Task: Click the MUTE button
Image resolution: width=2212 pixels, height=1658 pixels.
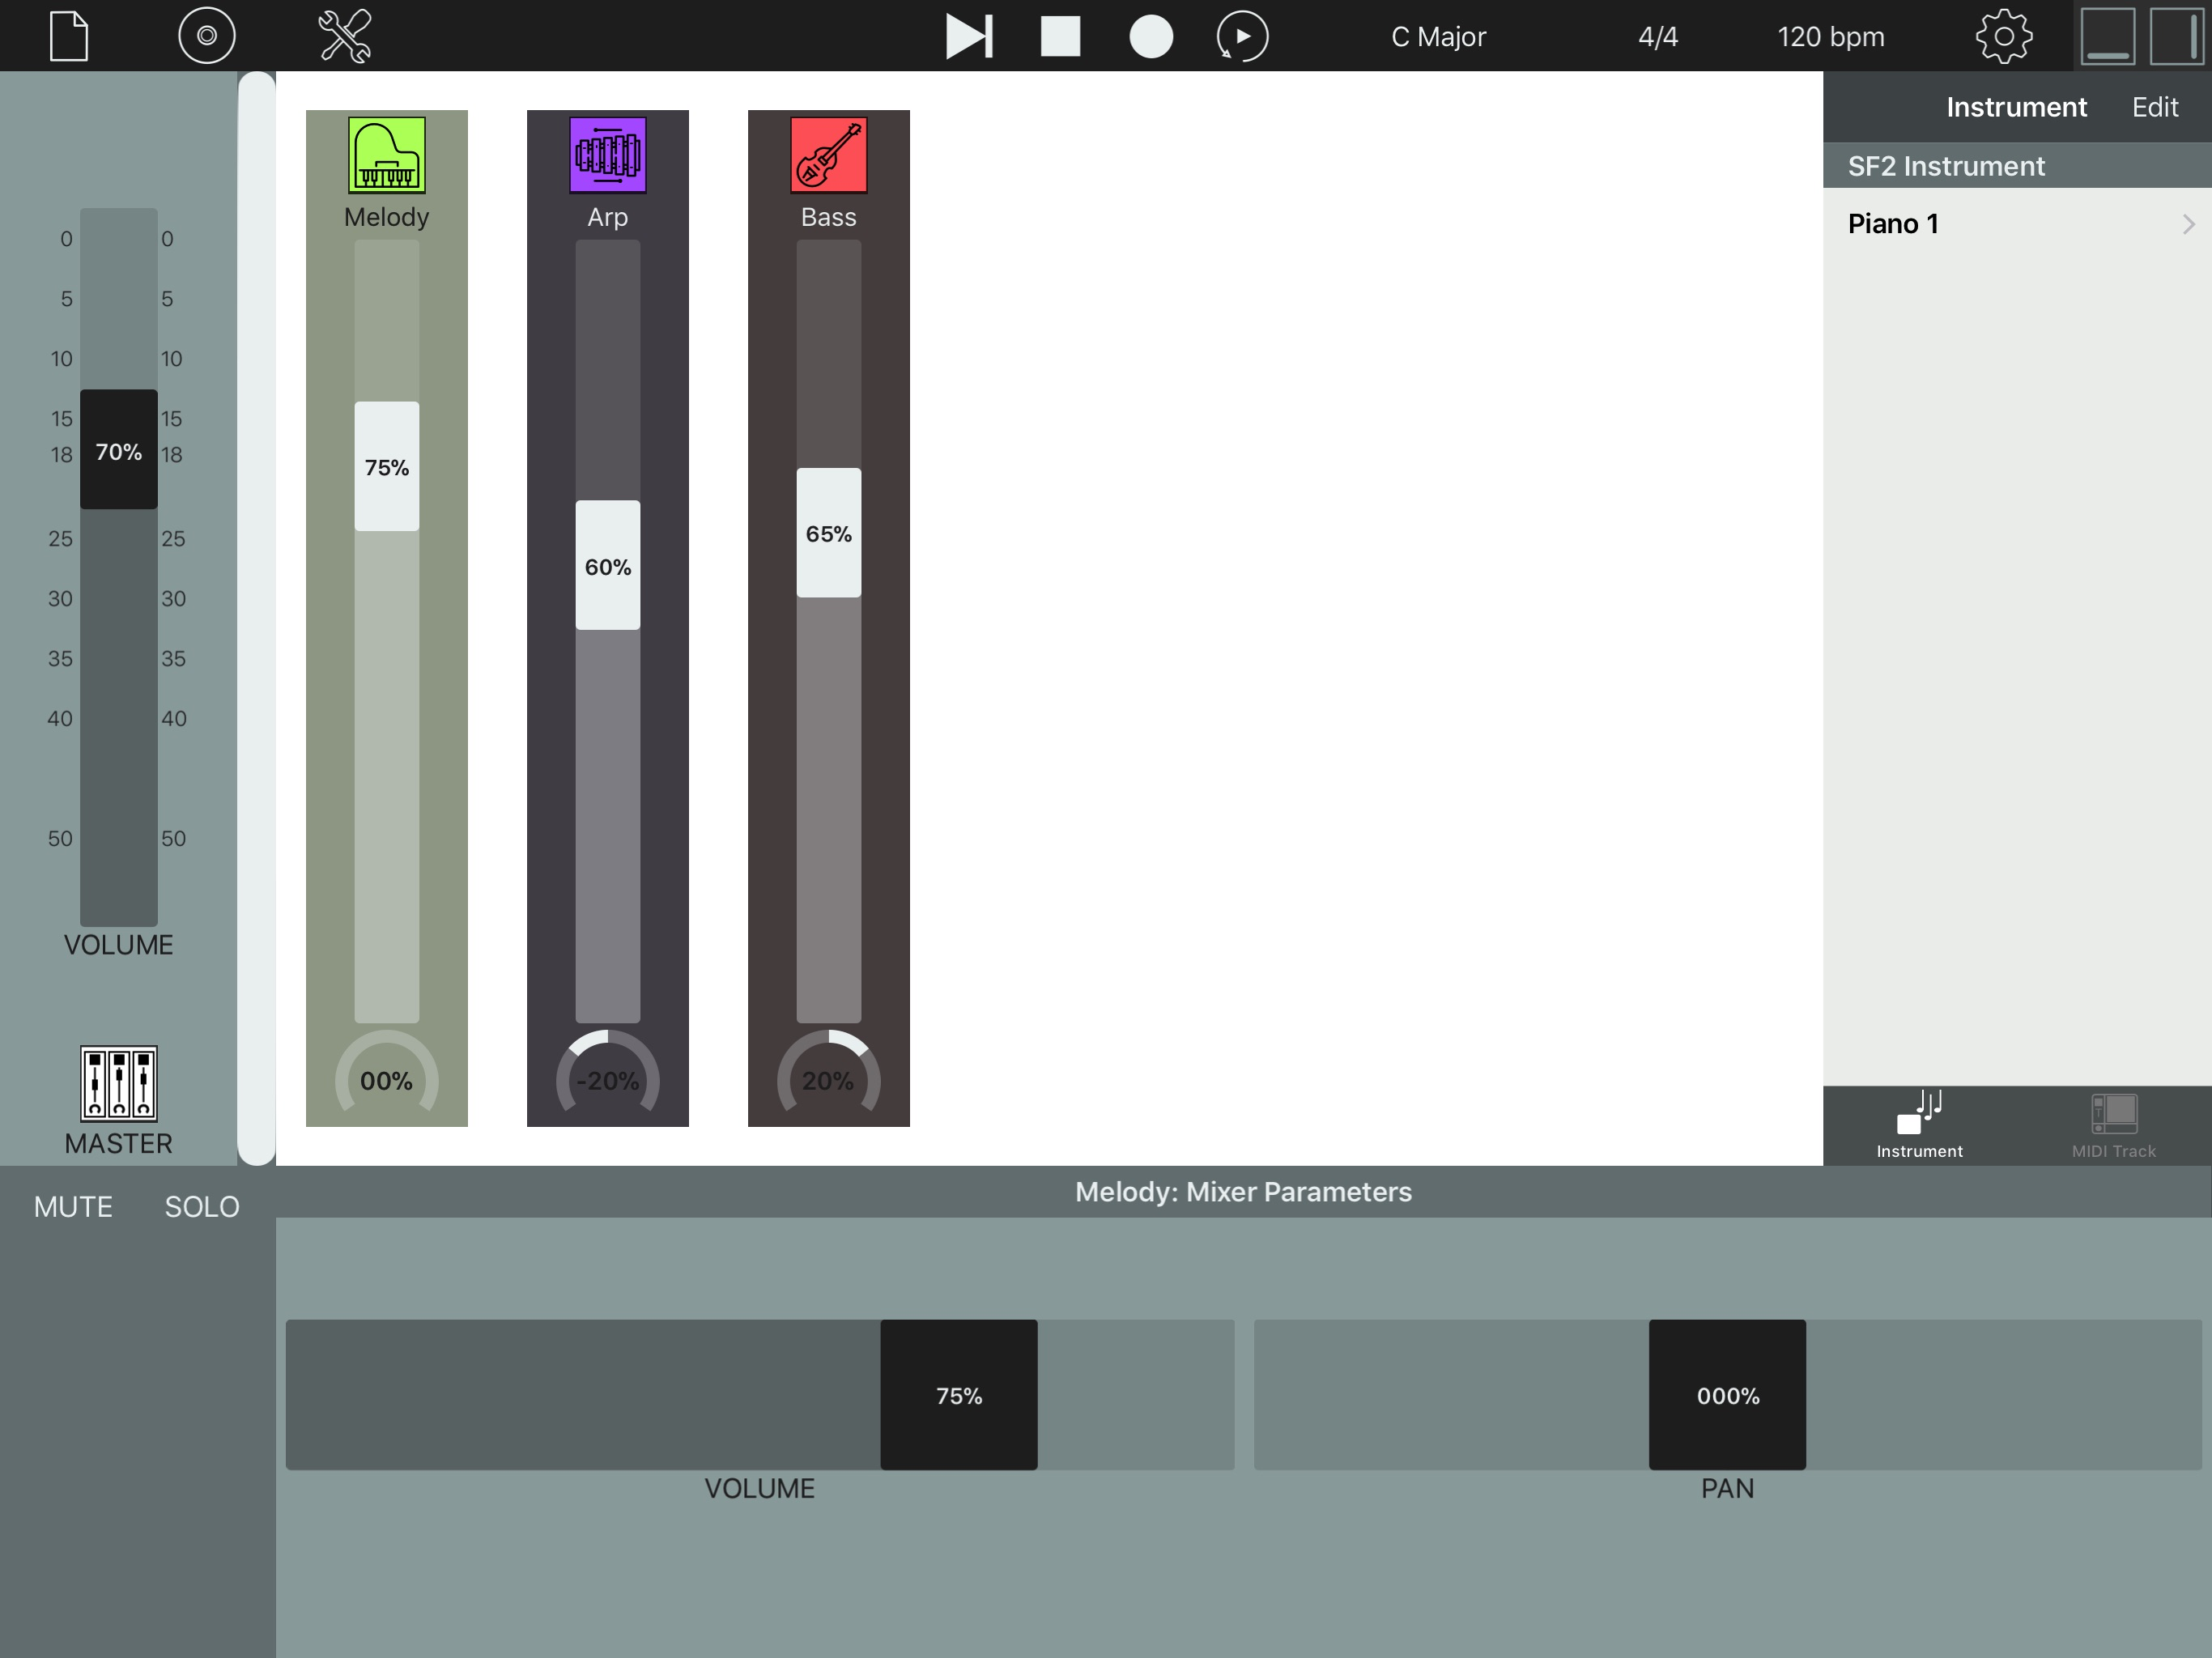Action: click(73, 1206)
